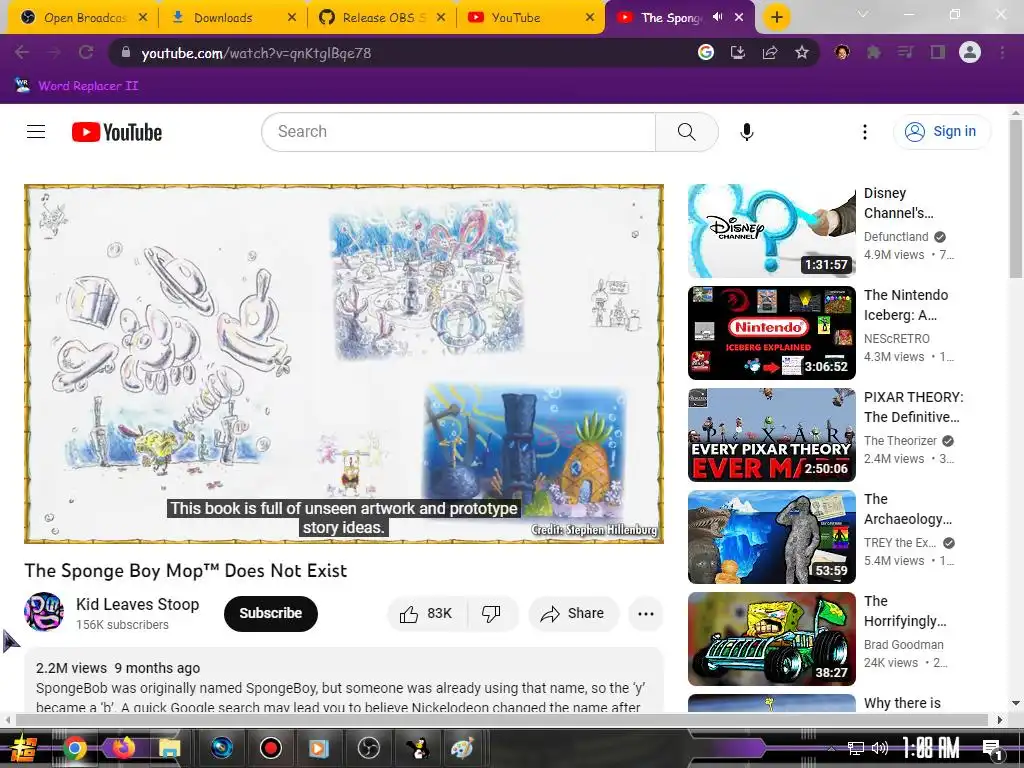Like the video with 83K thumbs up
Screen dimensions: 1024x768
click(426, 613)
